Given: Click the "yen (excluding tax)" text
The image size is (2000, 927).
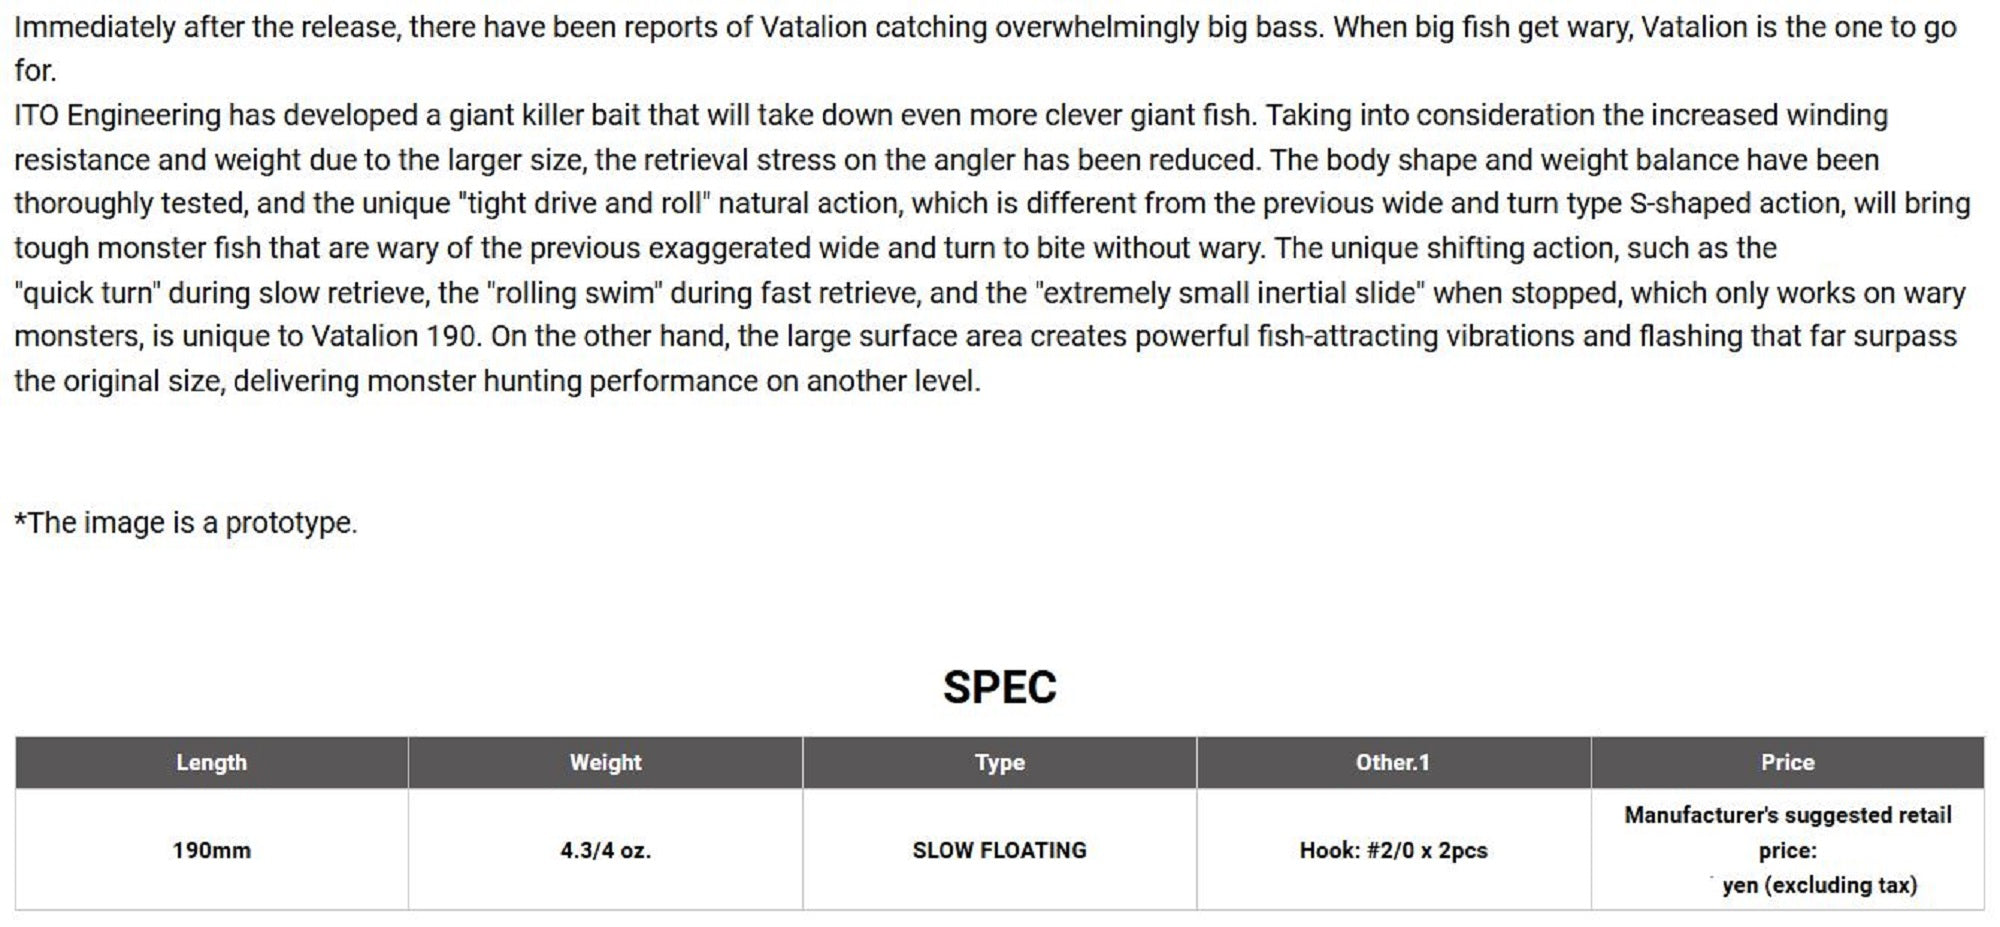Looking at the screenshot, I should point(1819,885).
